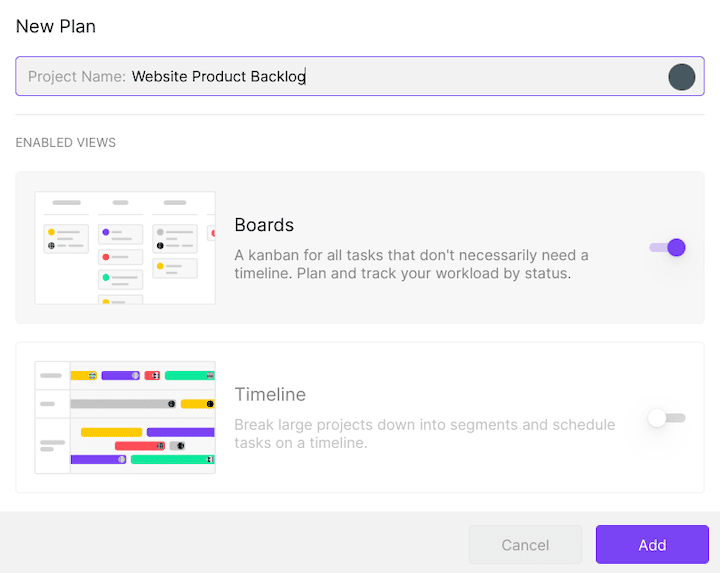Viewport: 720px width, 573px height.
Task: Click the Project Name input field
Action: tap(360, 76)
